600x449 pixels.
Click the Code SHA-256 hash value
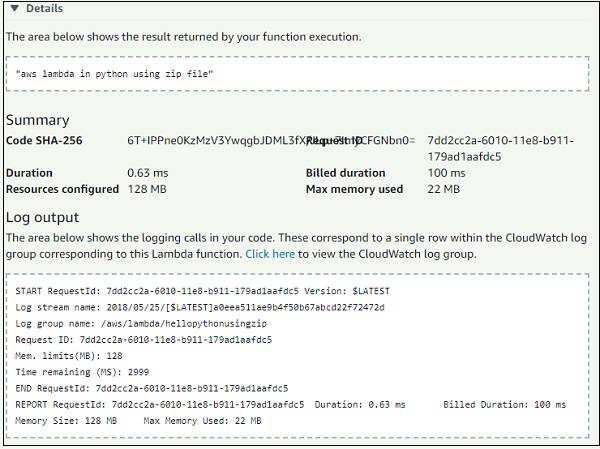(215, 141)
